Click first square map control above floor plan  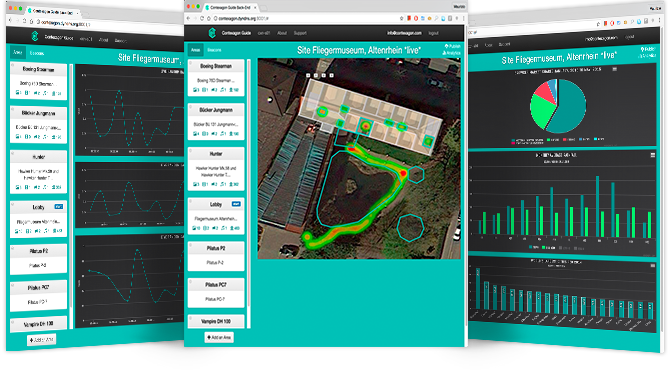tap(309, 75)
